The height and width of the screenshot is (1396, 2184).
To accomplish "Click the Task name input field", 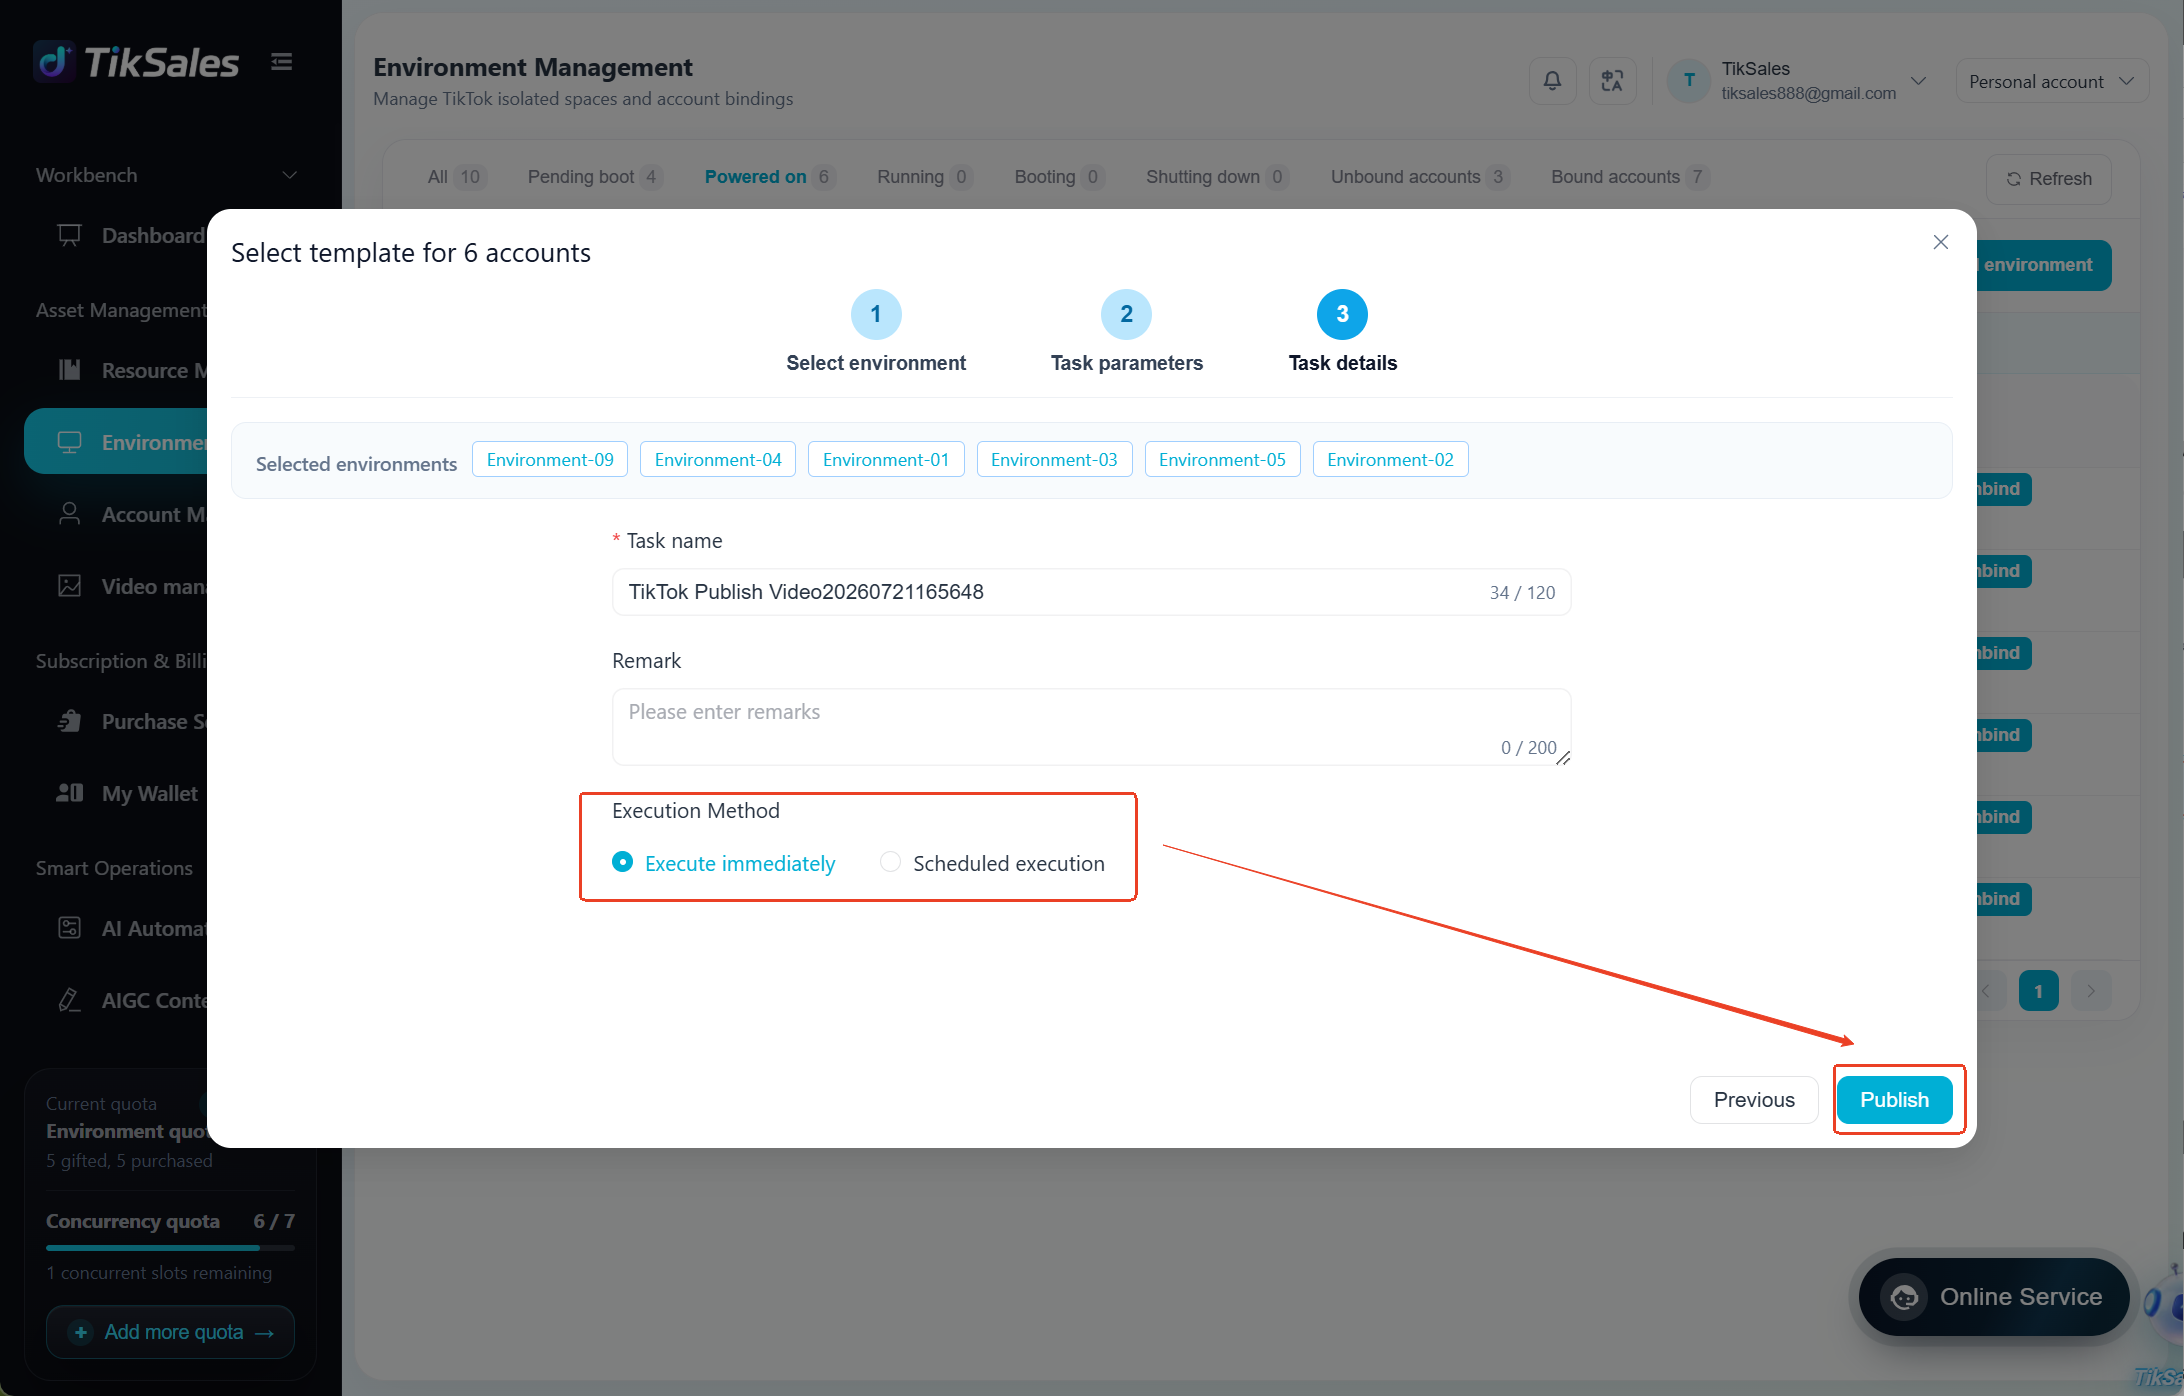I will tap(1091, 592).
